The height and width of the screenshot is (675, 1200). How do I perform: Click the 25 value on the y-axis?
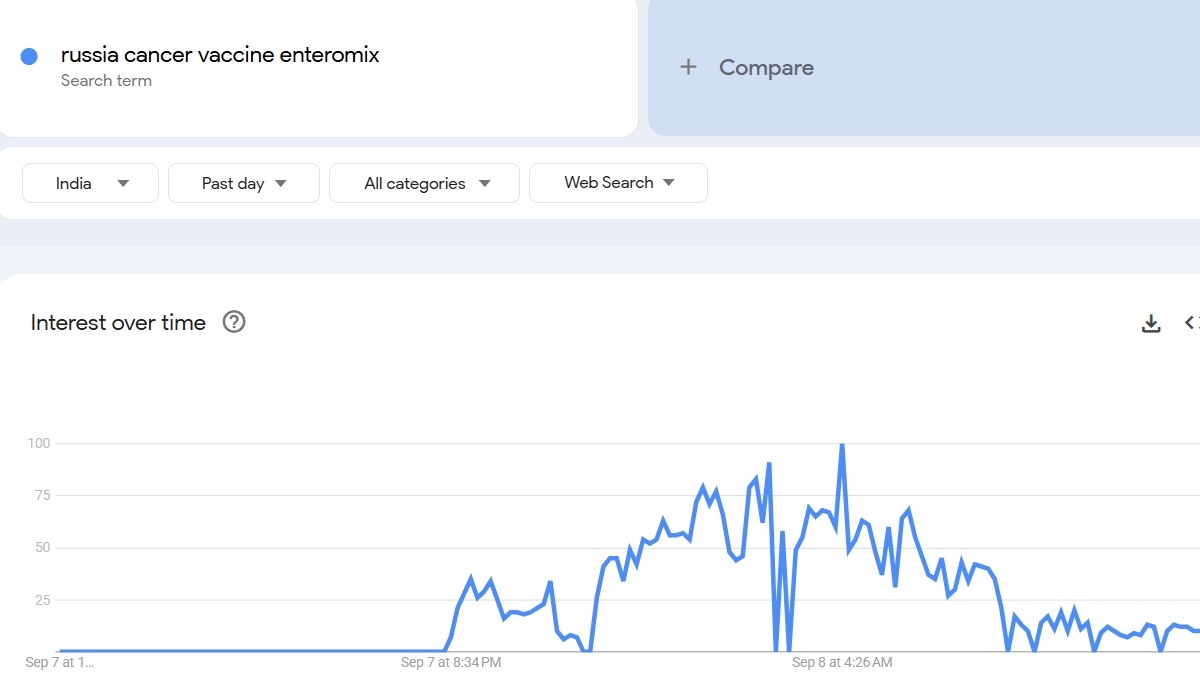[43, 600]
